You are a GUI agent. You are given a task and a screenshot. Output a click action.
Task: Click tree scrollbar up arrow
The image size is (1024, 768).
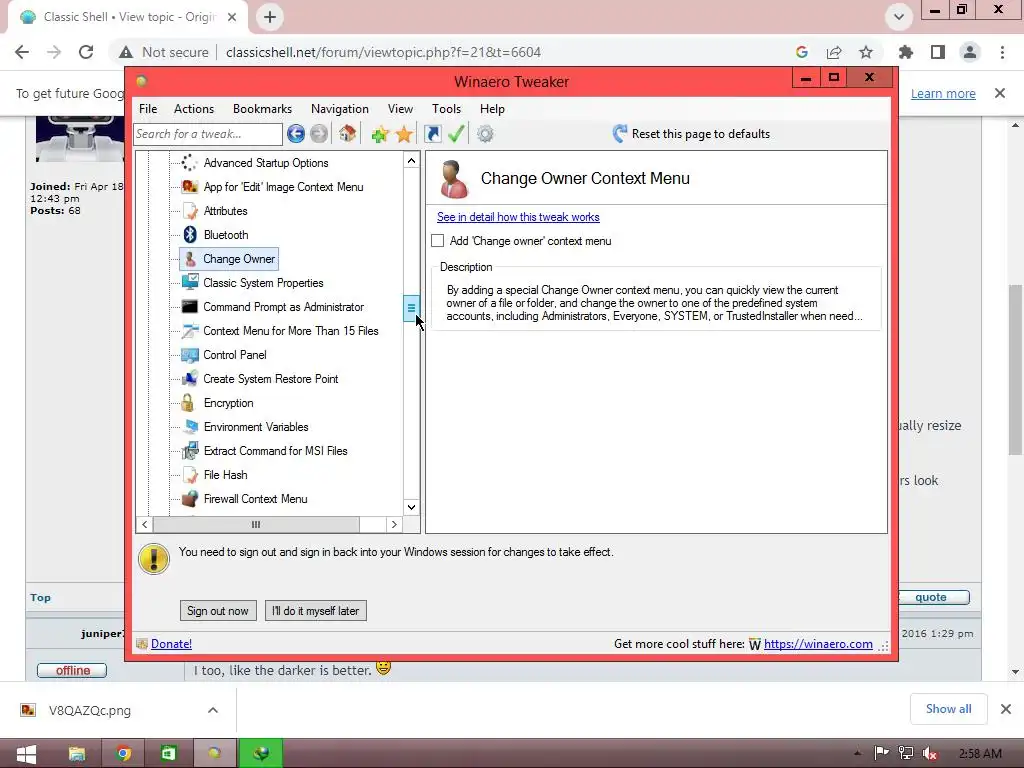(x=411, y=161)
